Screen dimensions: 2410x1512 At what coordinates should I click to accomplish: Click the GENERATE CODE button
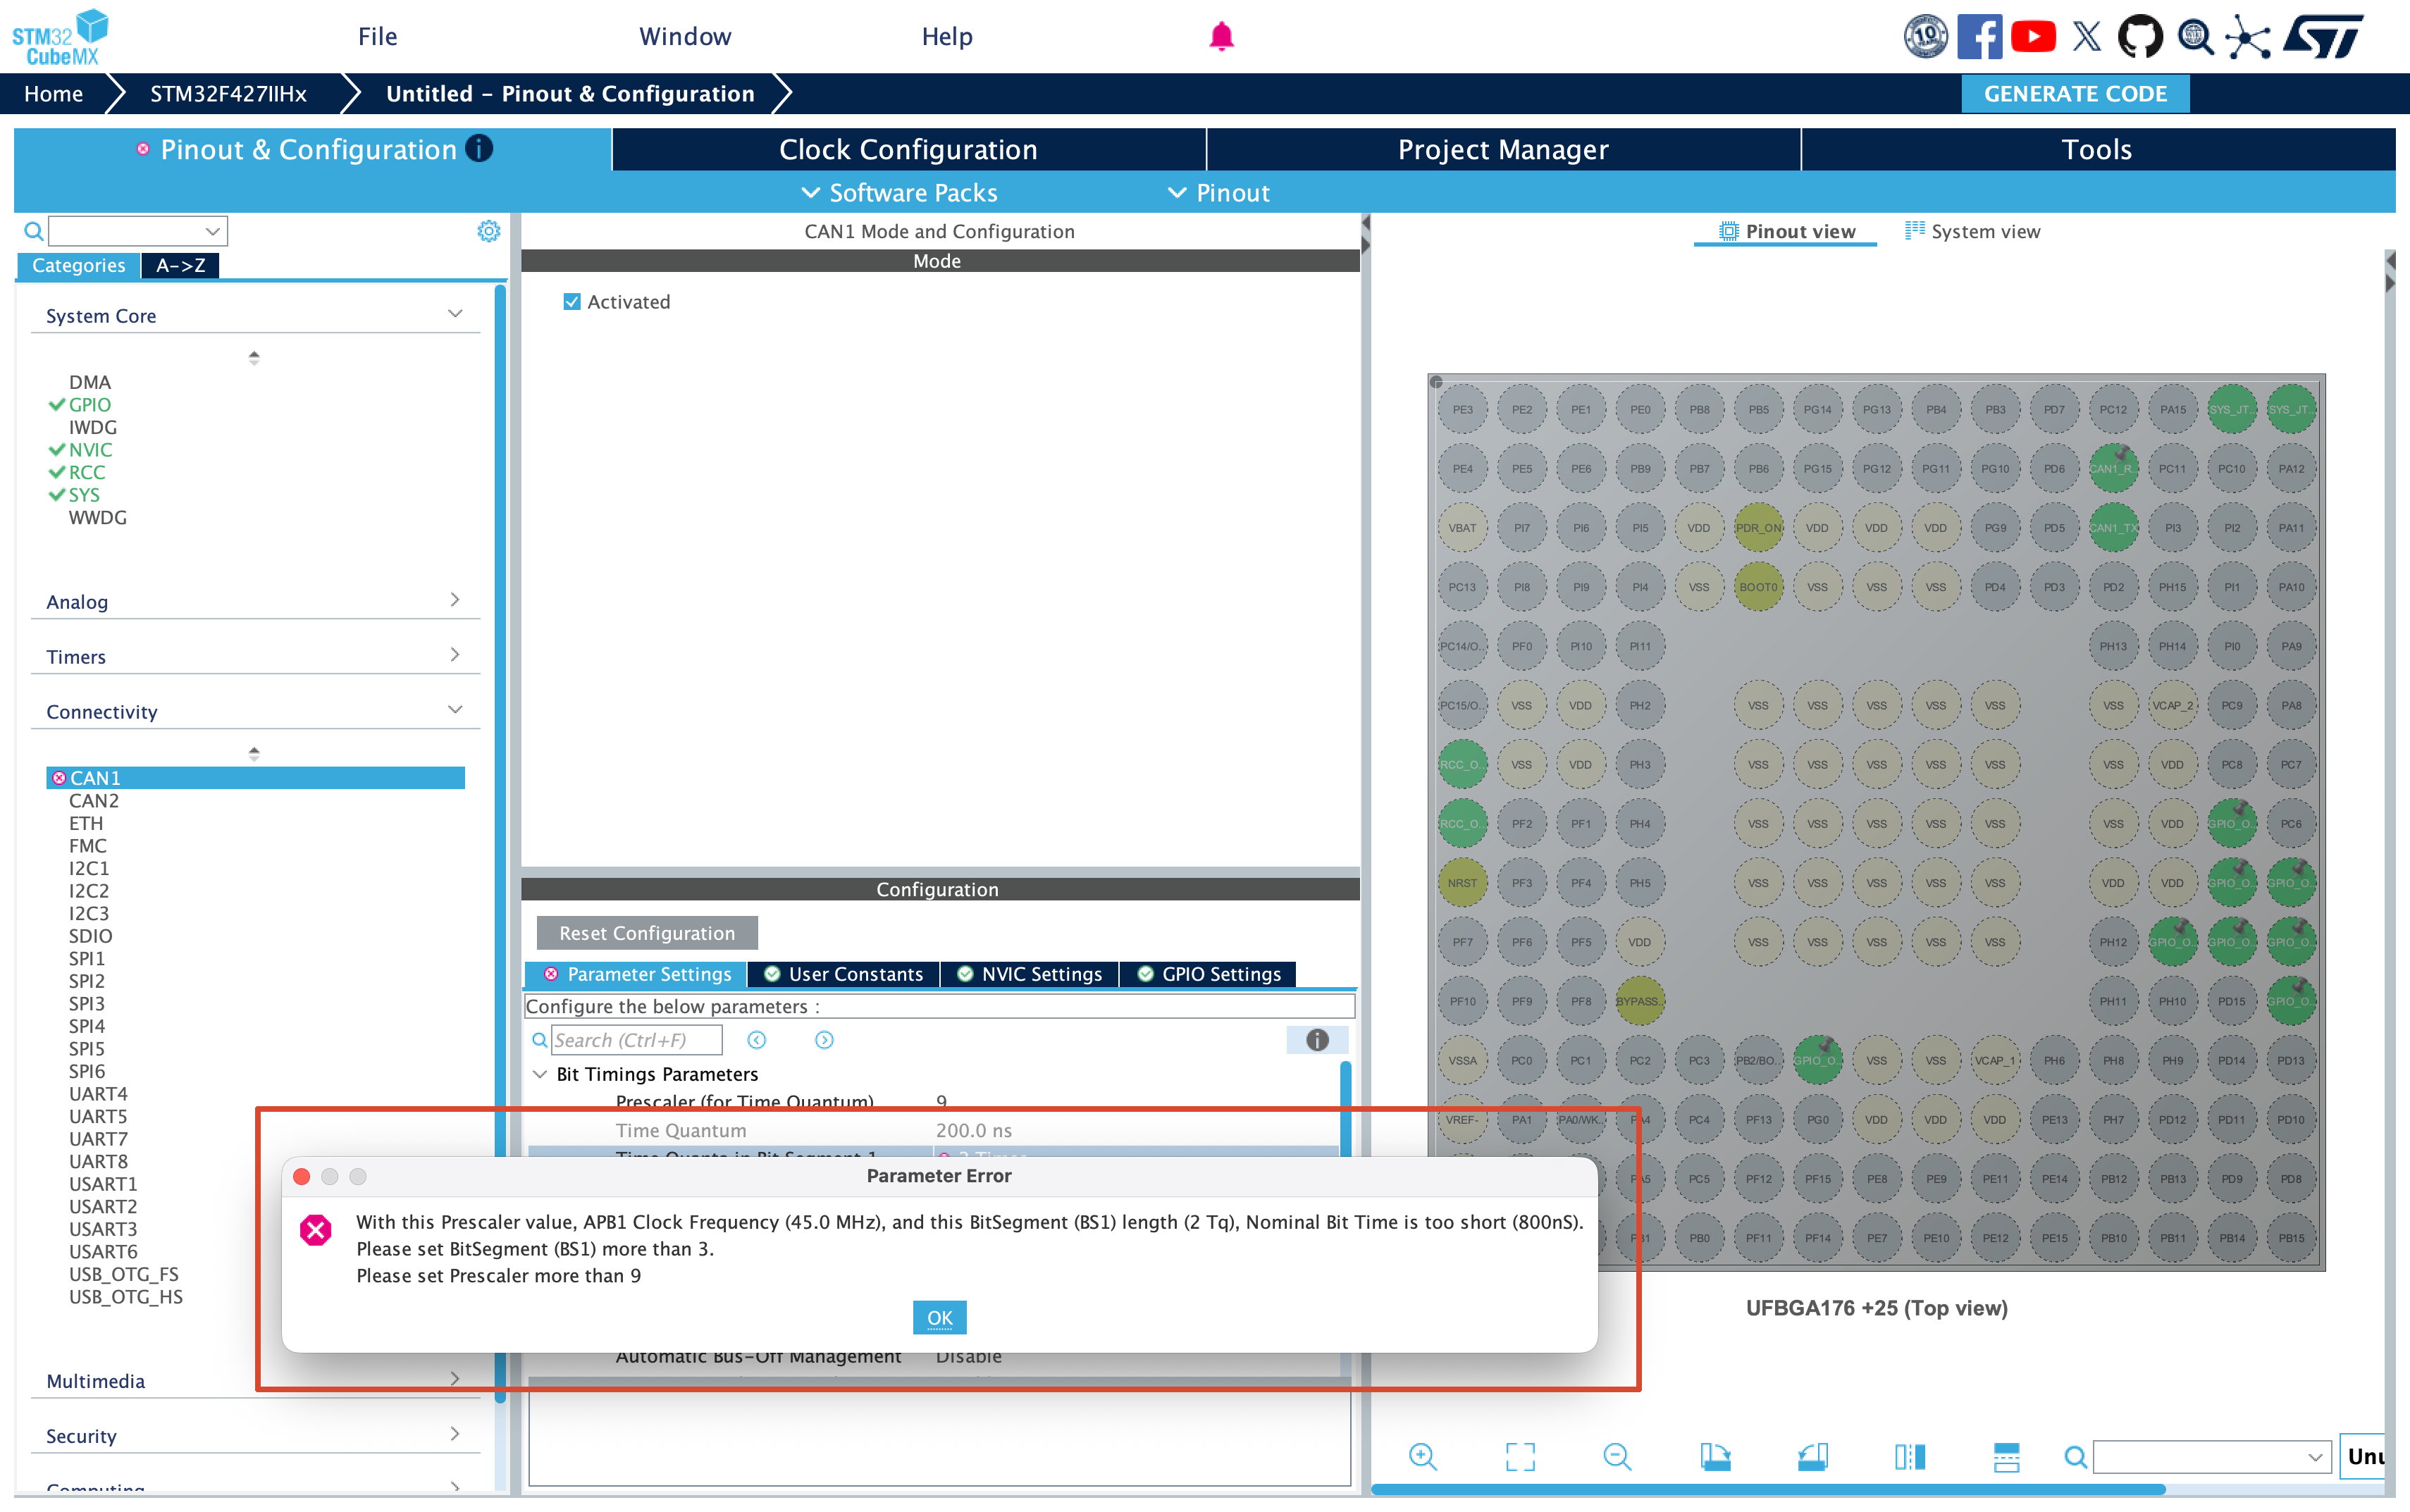point(2075,94)
